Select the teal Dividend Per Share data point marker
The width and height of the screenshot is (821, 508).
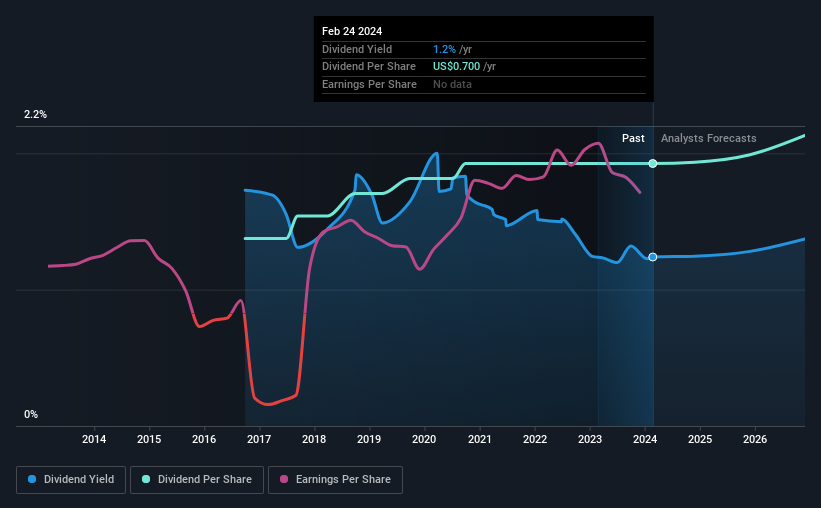(x=652, y=163)
